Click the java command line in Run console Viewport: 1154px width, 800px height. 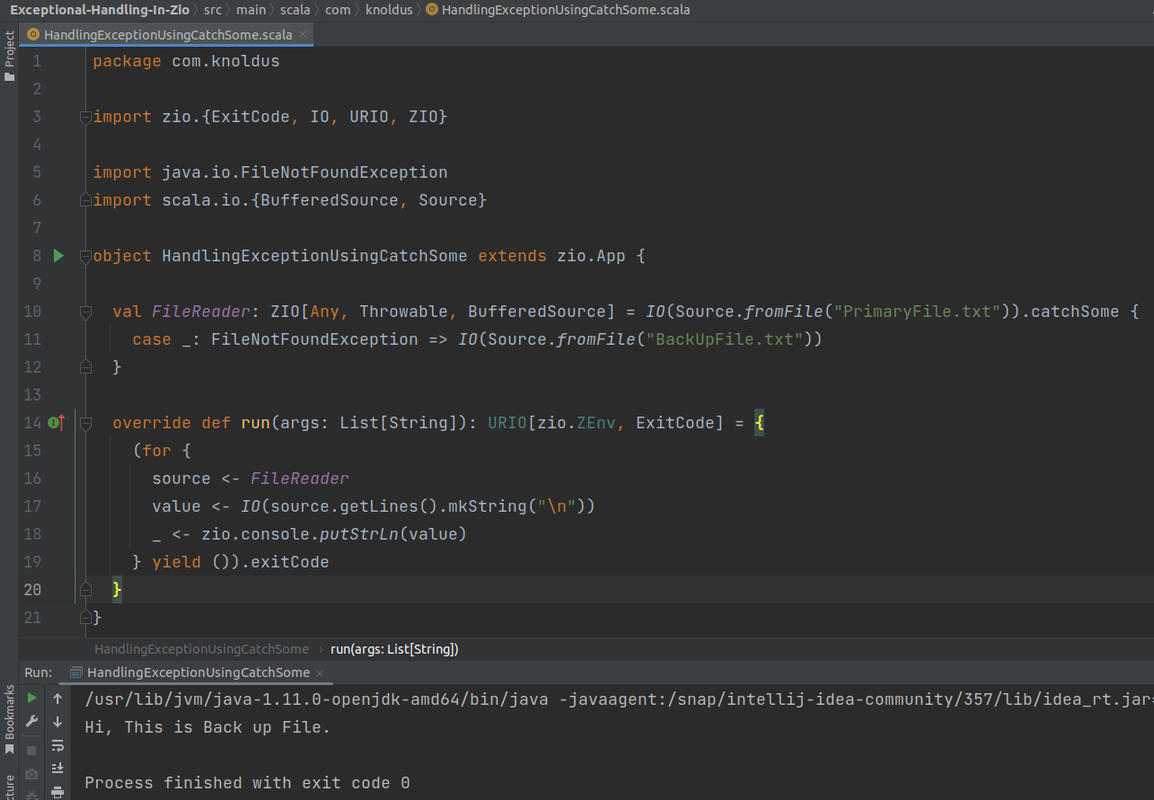tap(619, 699)
